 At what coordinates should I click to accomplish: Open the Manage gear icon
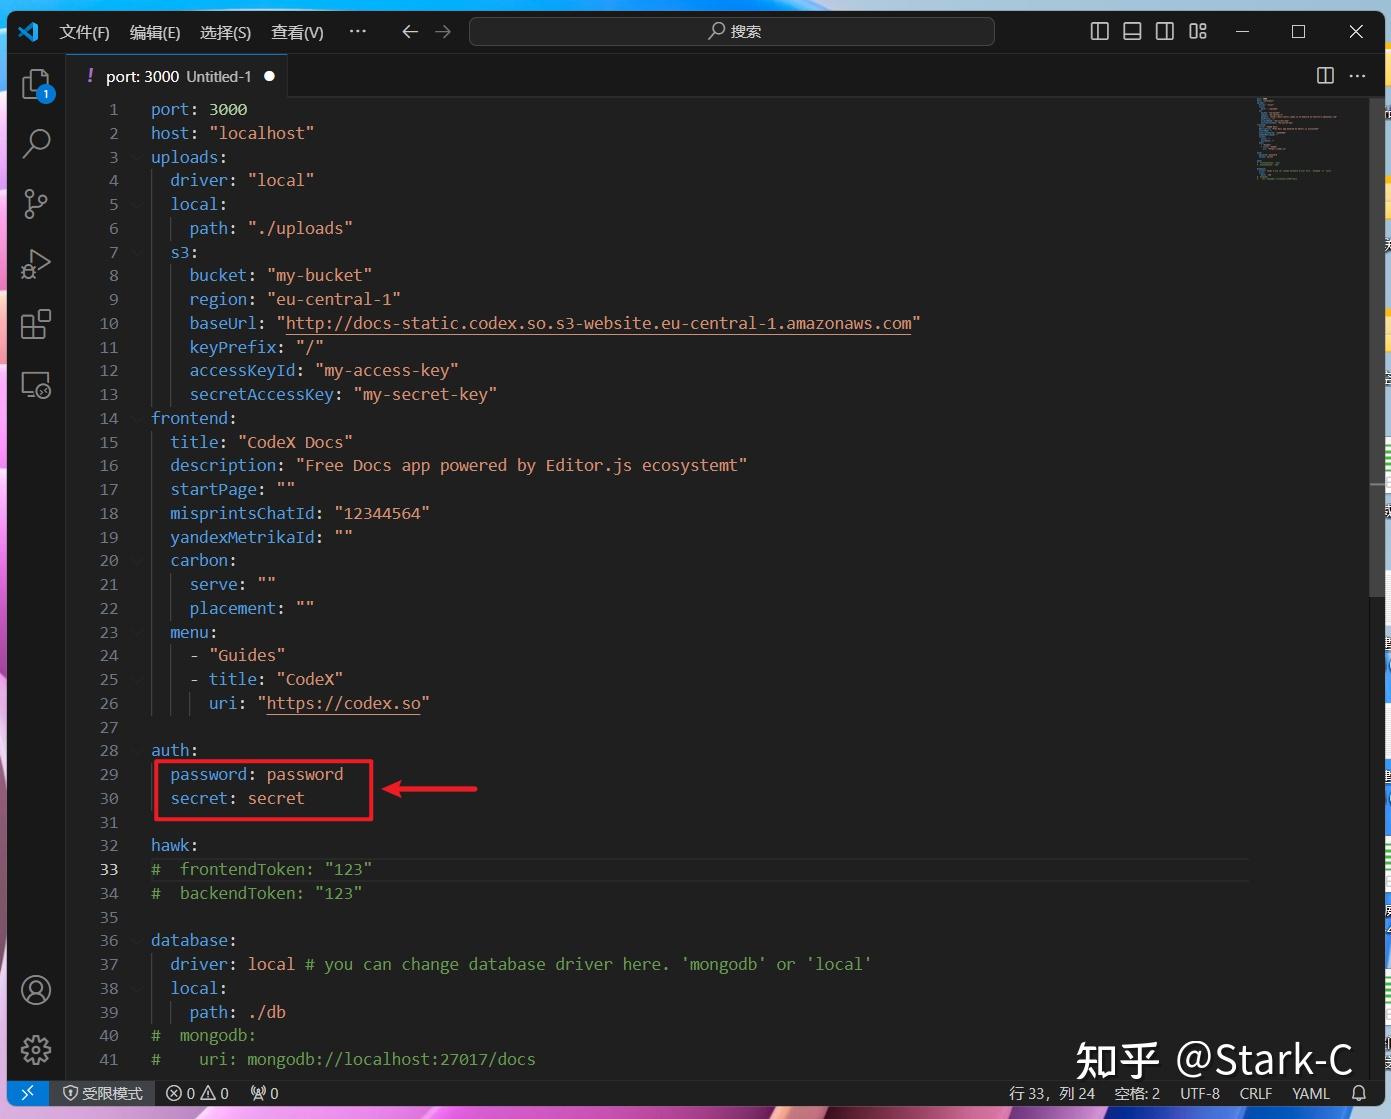tap(36, 1050)
